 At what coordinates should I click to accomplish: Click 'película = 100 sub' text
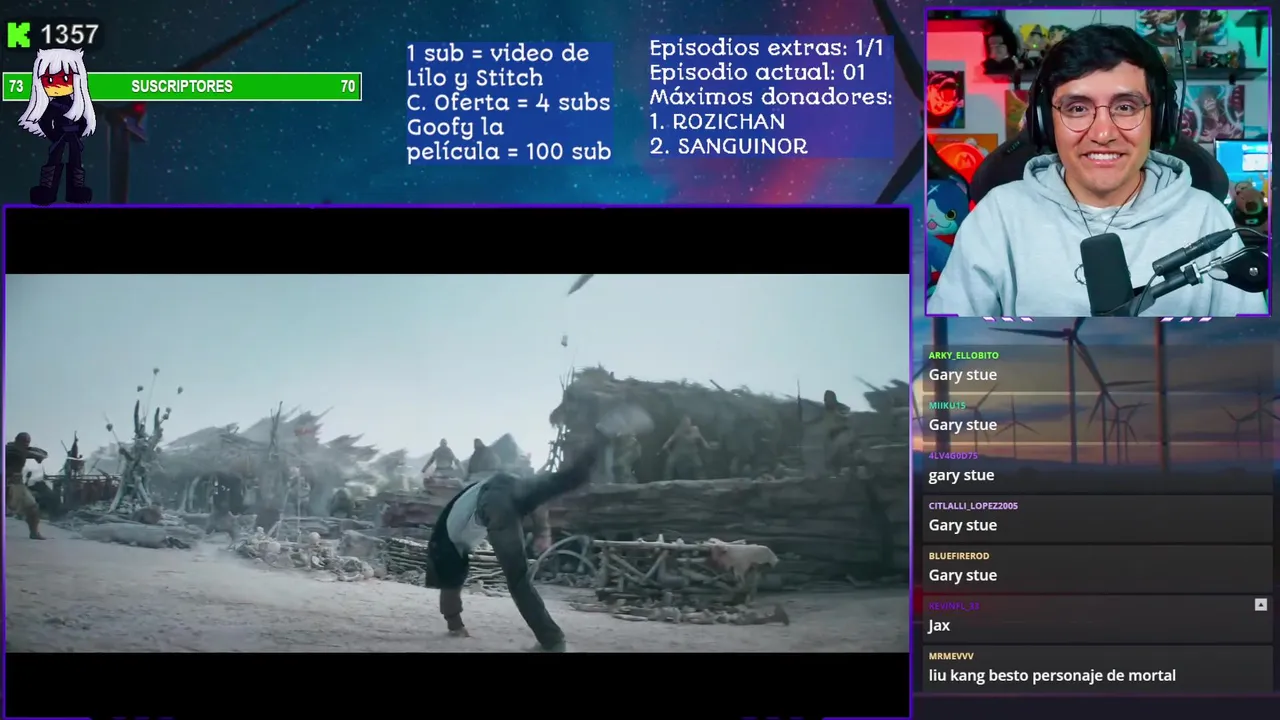(x=508, y=152)
